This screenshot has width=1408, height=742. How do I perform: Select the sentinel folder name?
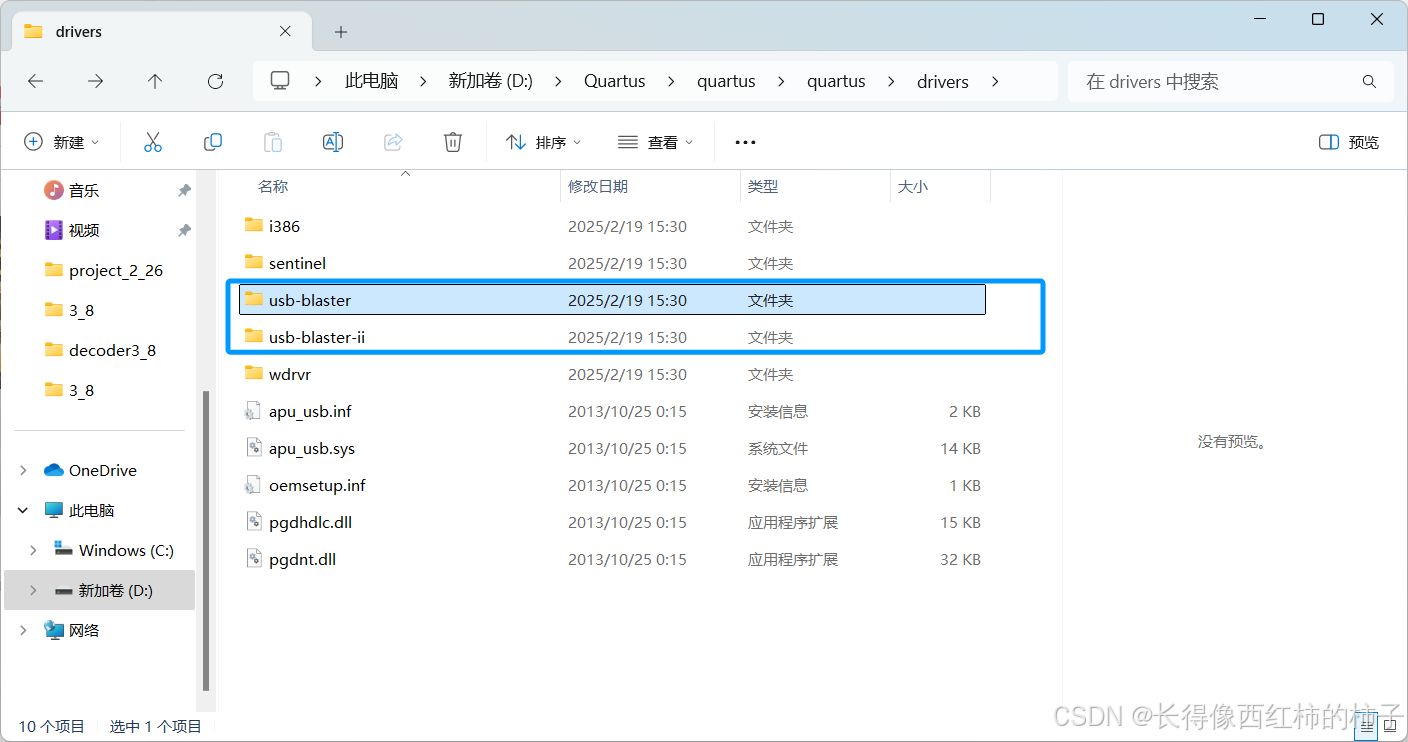(x=297, y=263)
